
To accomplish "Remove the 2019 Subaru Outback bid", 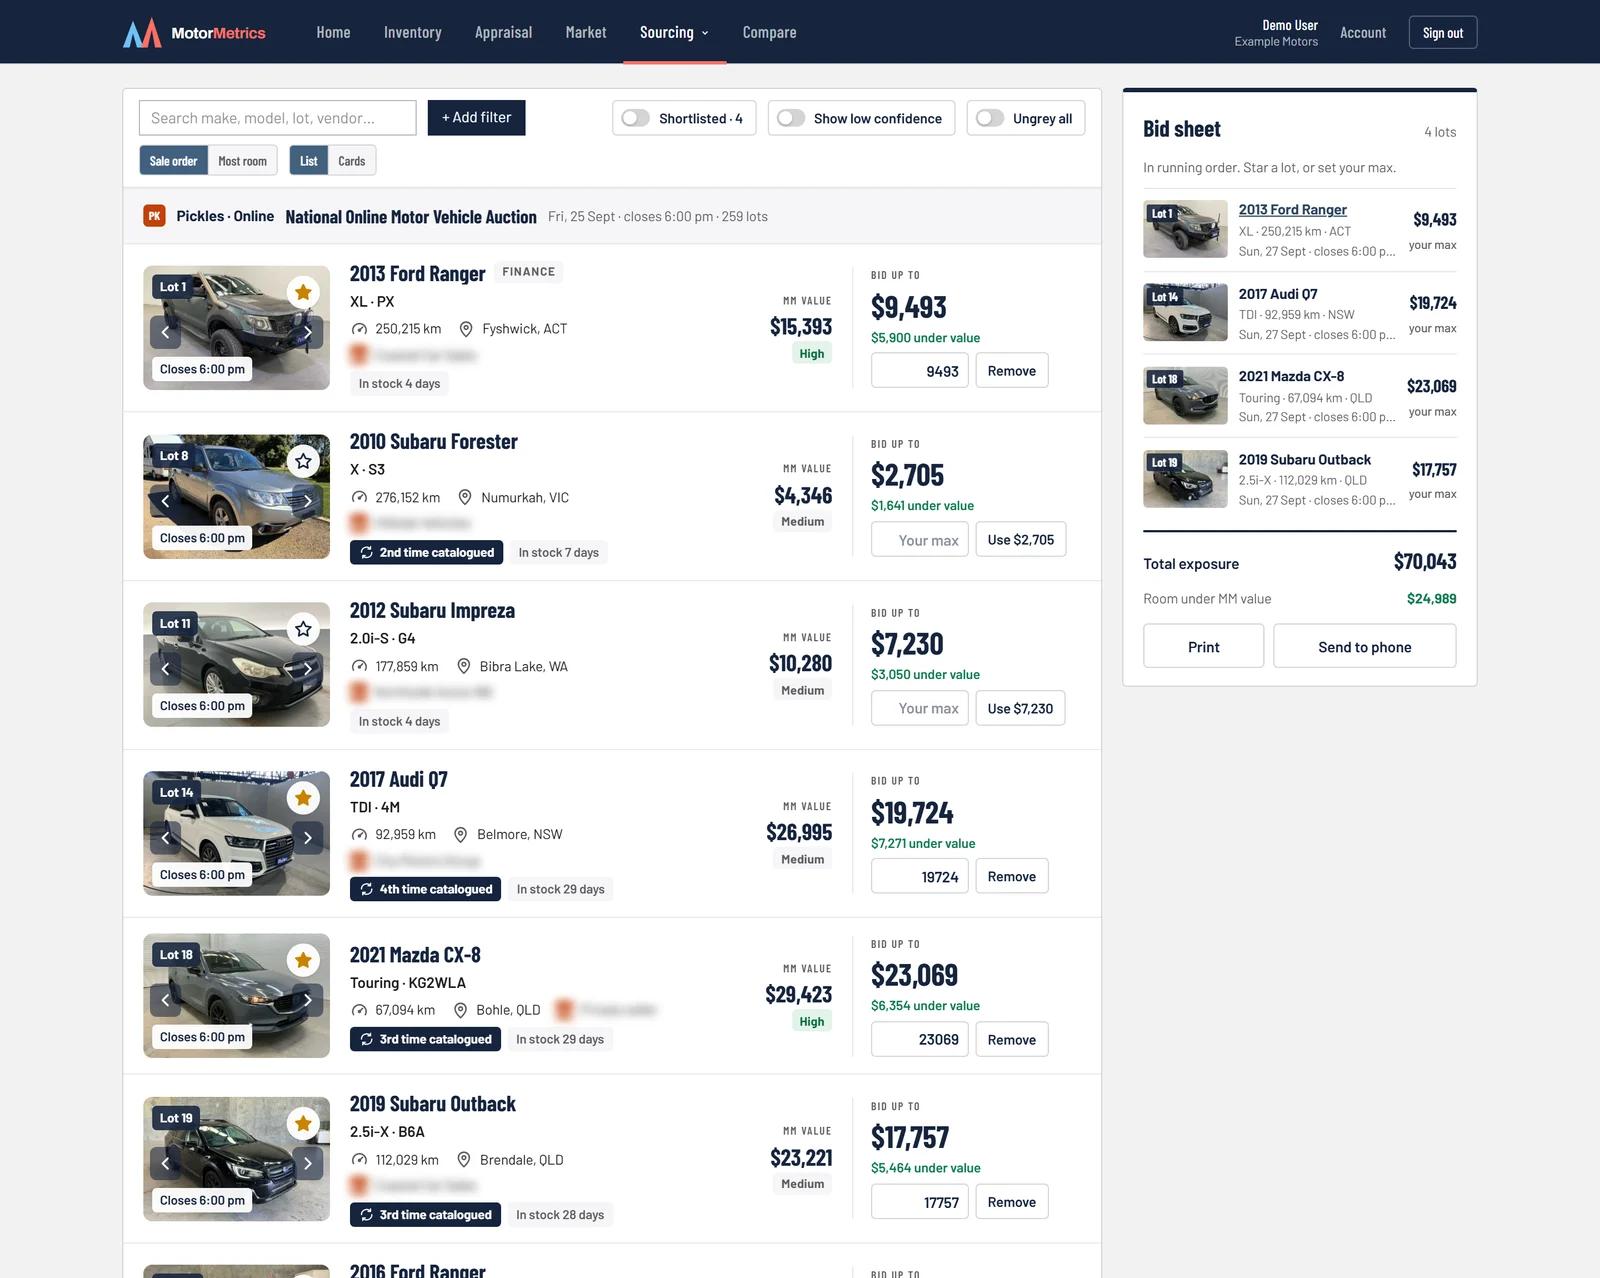I will (x=1012, y=1202).
